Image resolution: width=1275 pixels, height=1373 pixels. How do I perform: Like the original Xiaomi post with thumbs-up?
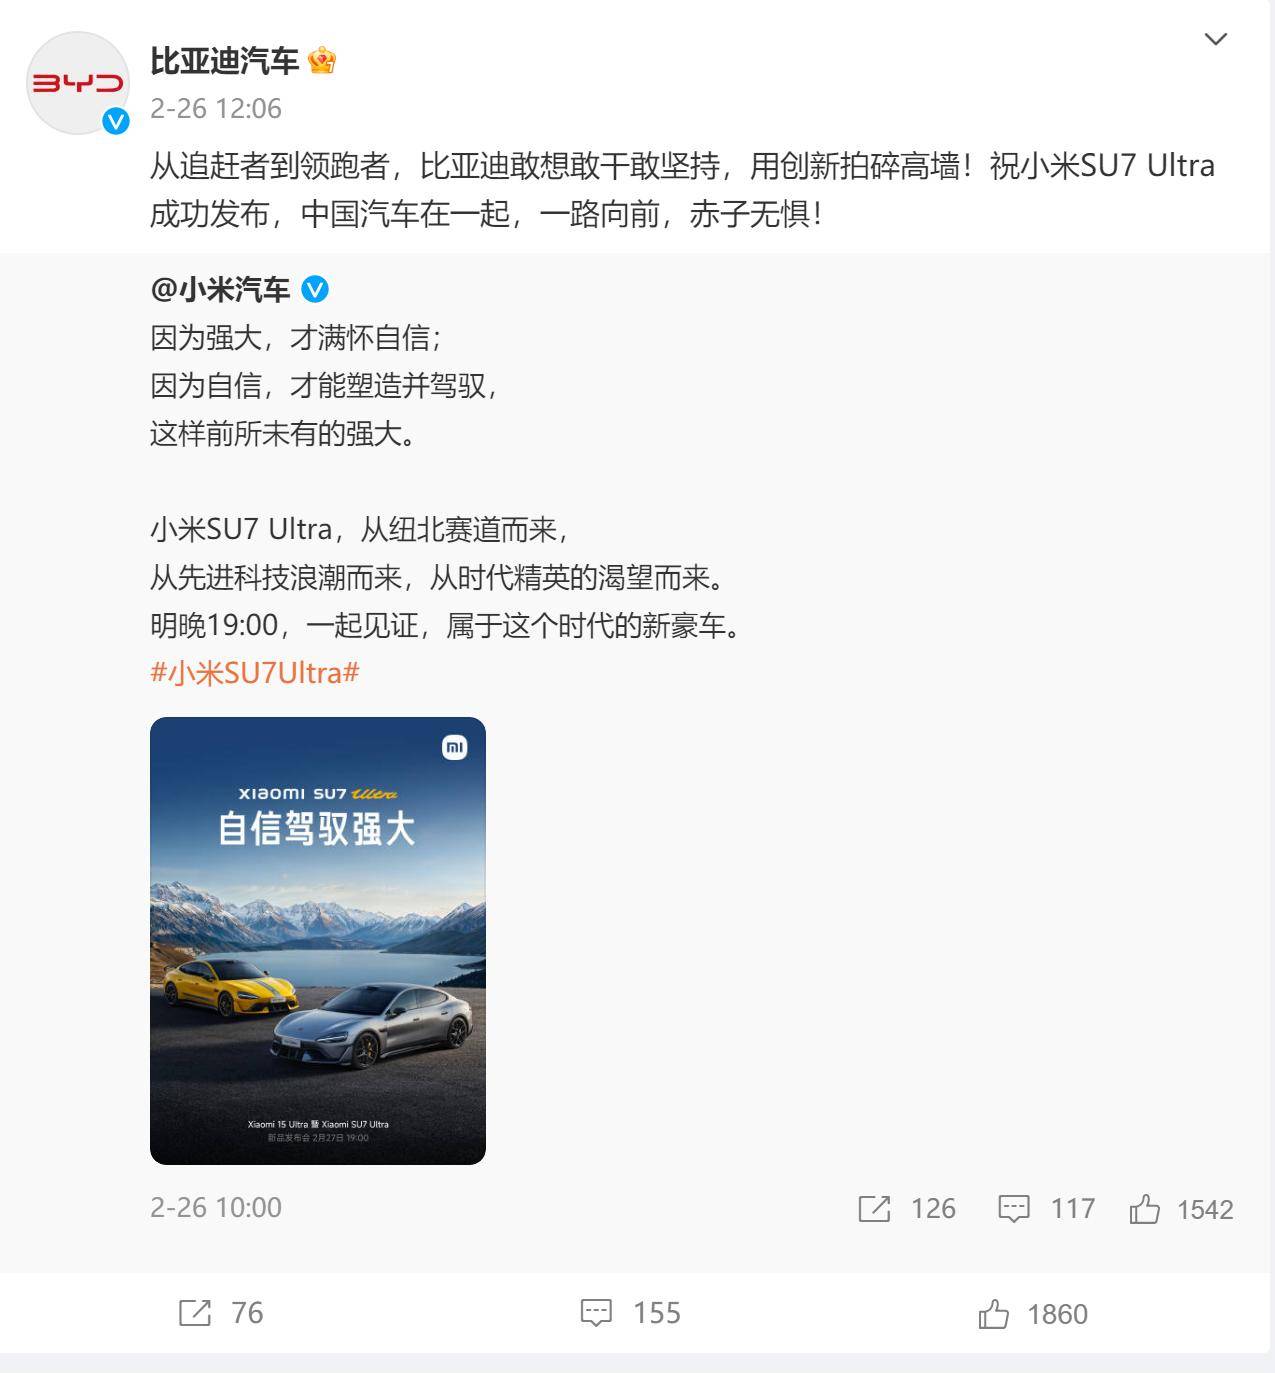(1144, 1209)
